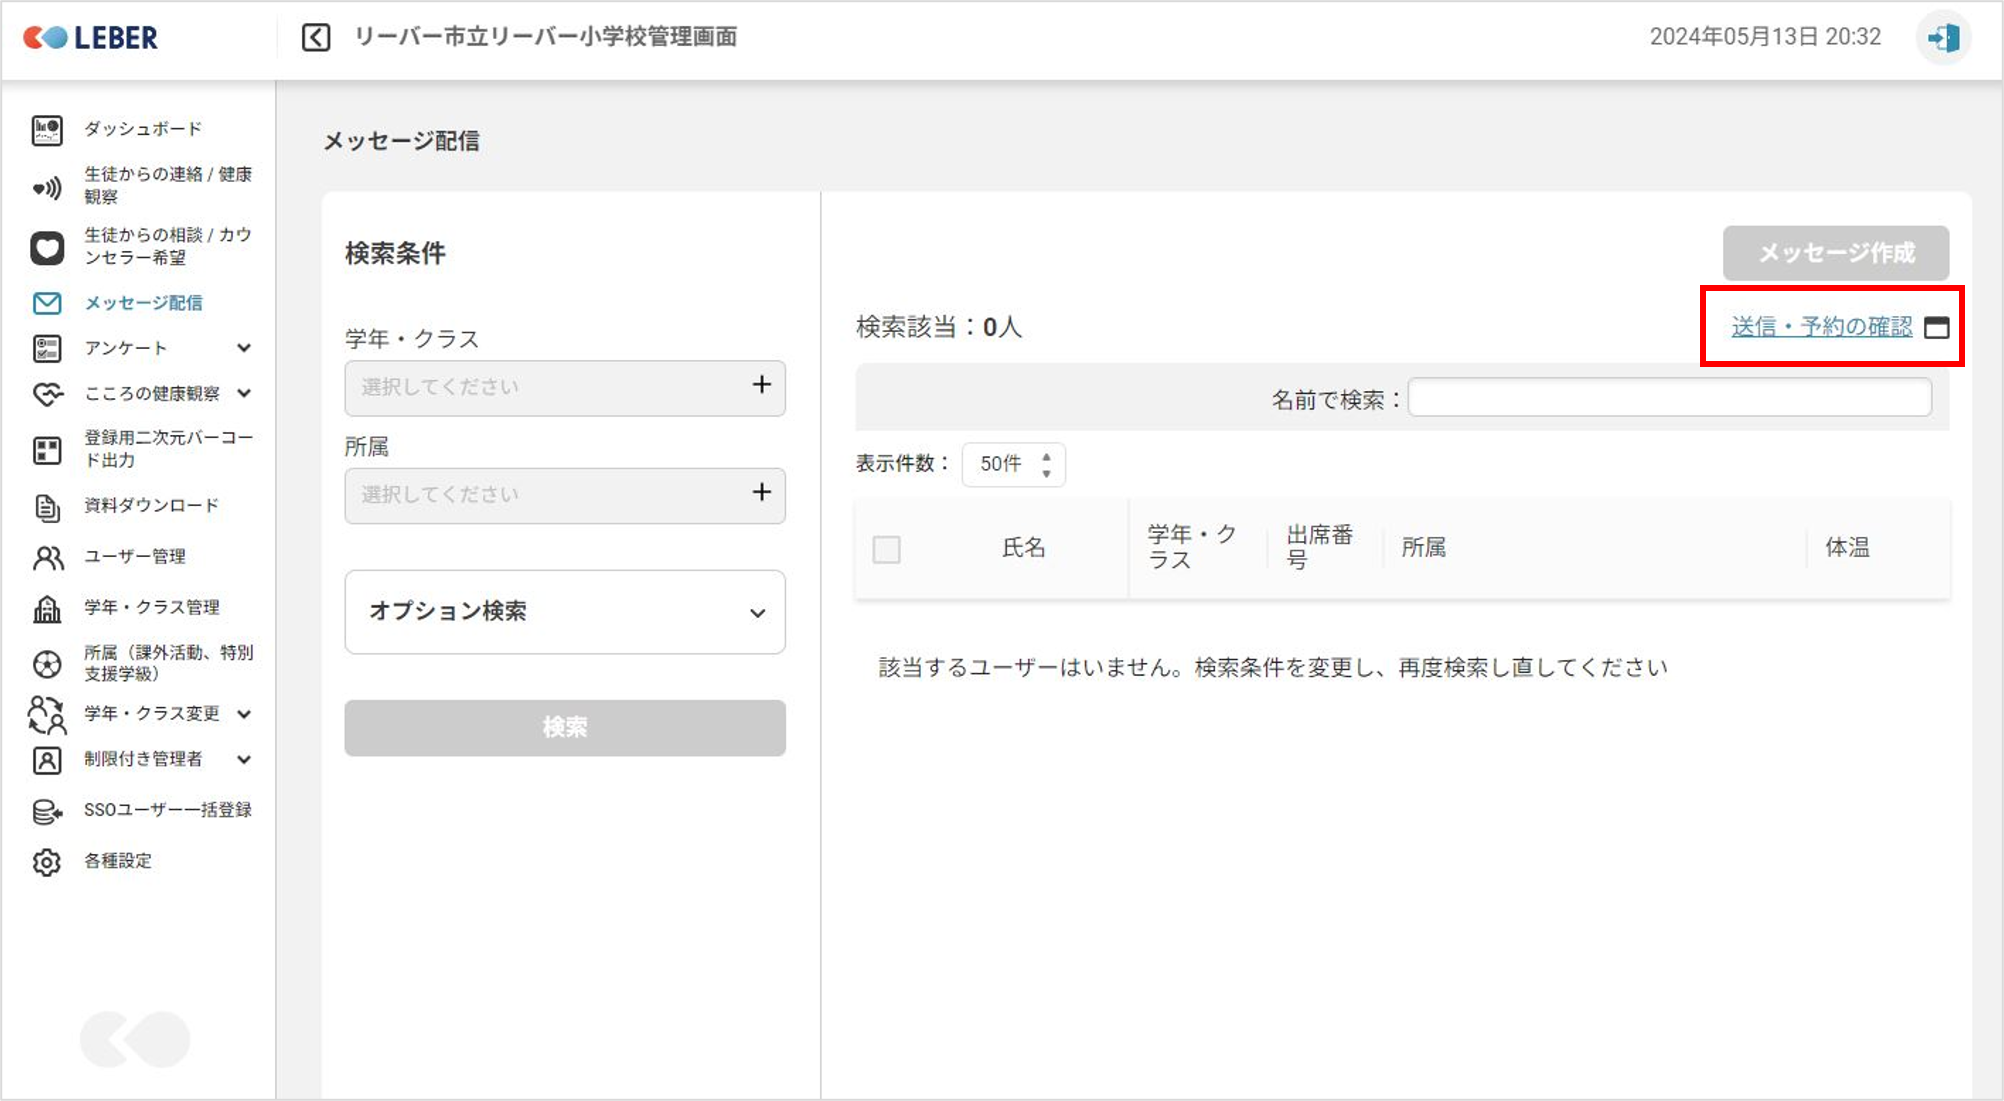
Task: Click the settings gear icon
Action: (47, 861)
